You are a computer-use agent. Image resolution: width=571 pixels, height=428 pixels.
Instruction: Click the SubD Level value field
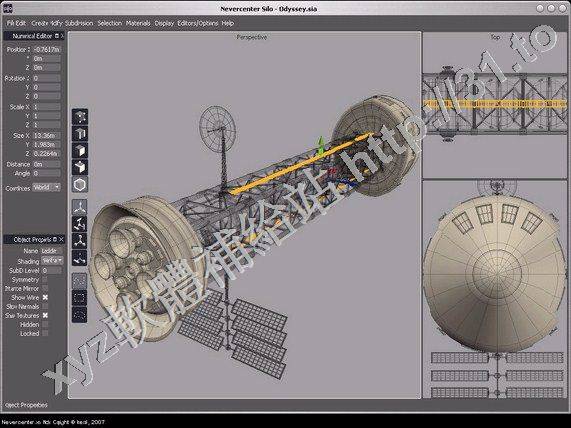(x=52, y=270)
